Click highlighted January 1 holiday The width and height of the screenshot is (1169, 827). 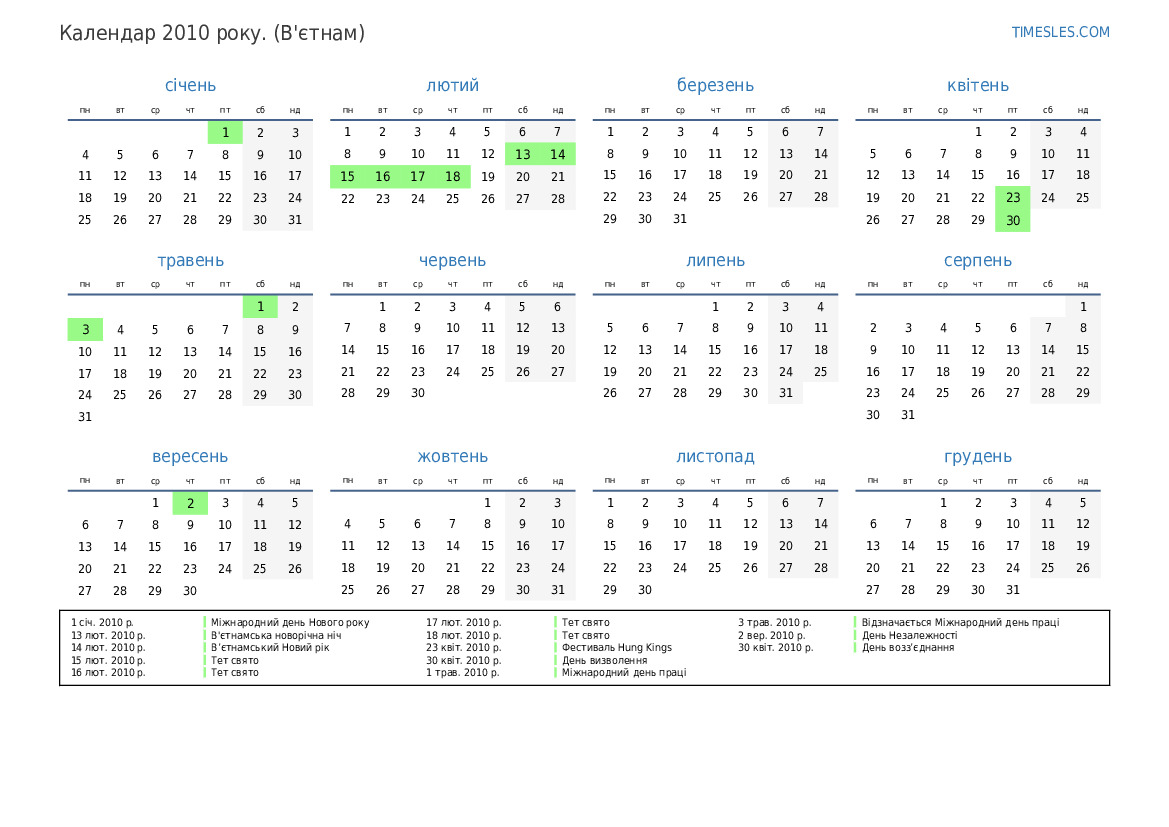click(225, 133)
